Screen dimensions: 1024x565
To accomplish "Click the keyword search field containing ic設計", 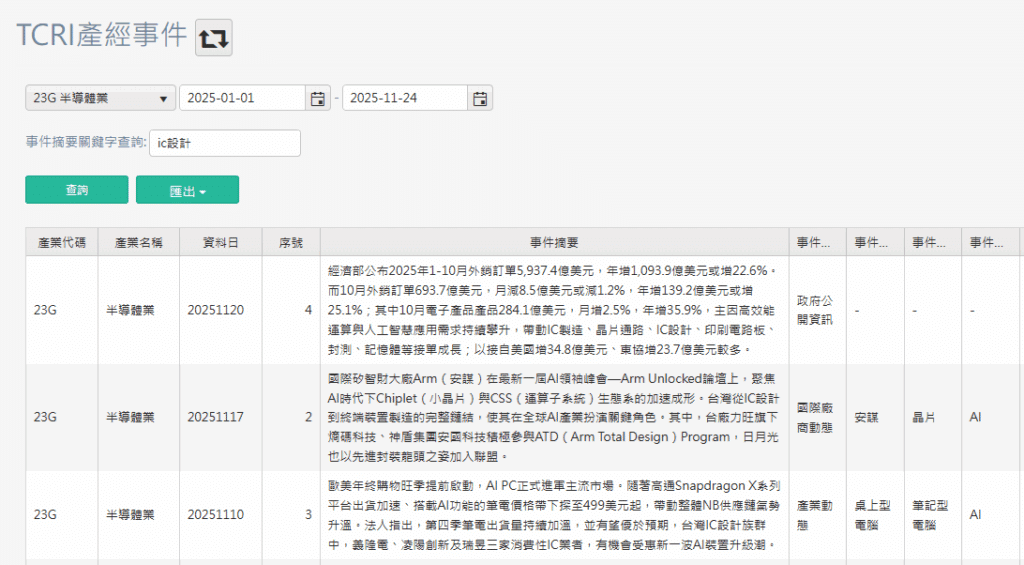I will click(225, 143).
